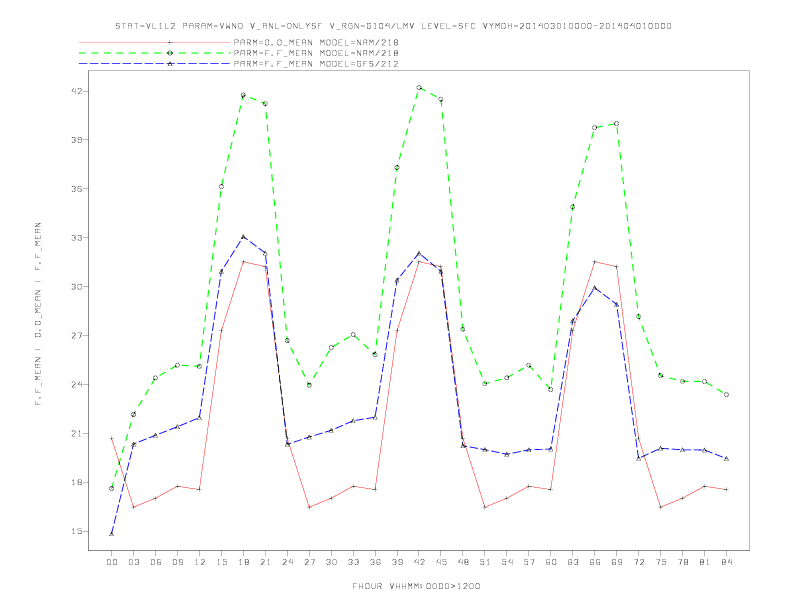
Task: Click y-axis tick label 30
Action: [x=77, y=286]
